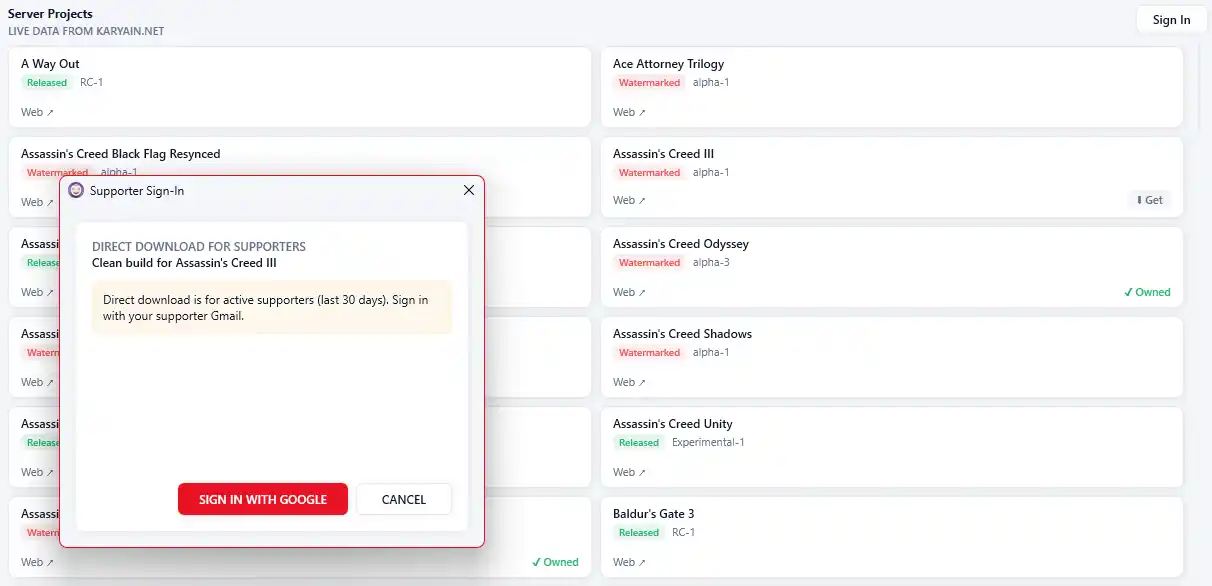Click the Sign In button at top right

tap(1171, 20)
